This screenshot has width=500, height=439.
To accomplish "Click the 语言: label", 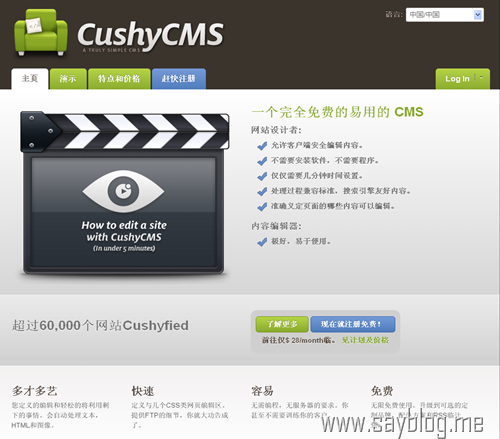I will click(394, 14).
